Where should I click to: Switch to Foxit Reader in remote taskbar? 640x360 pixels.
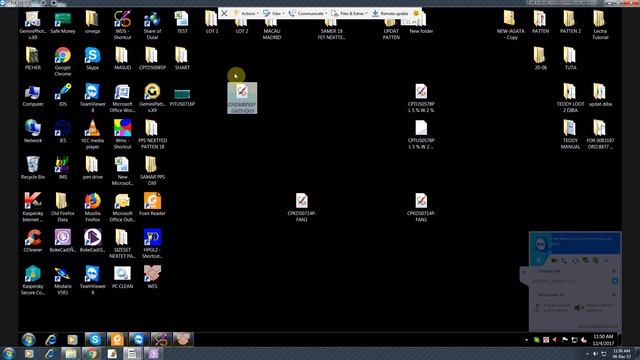tap(117, 340)
